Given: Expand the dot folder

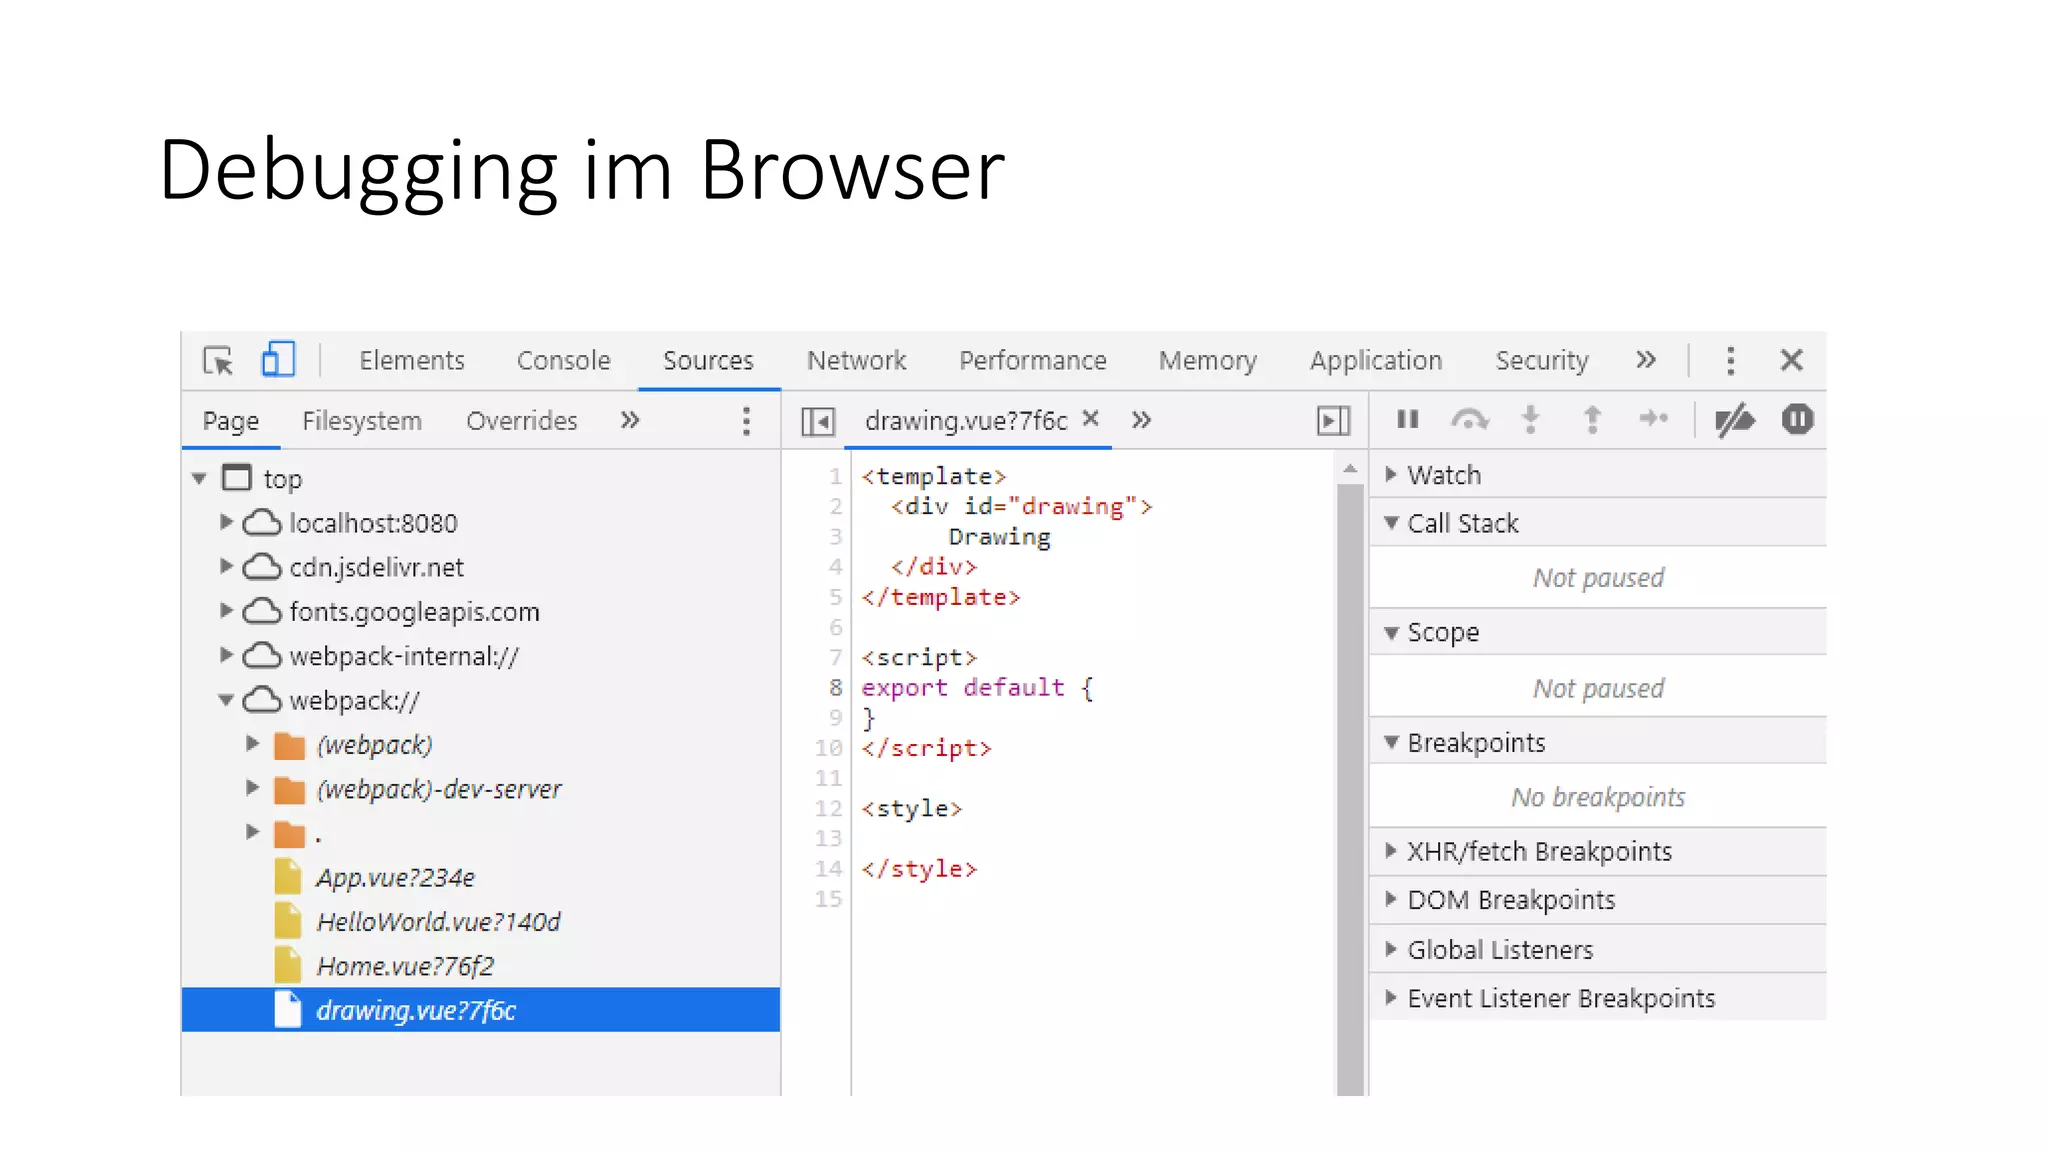Looking at the screenshot, I should pyautogui.click(x=252, y=831).
